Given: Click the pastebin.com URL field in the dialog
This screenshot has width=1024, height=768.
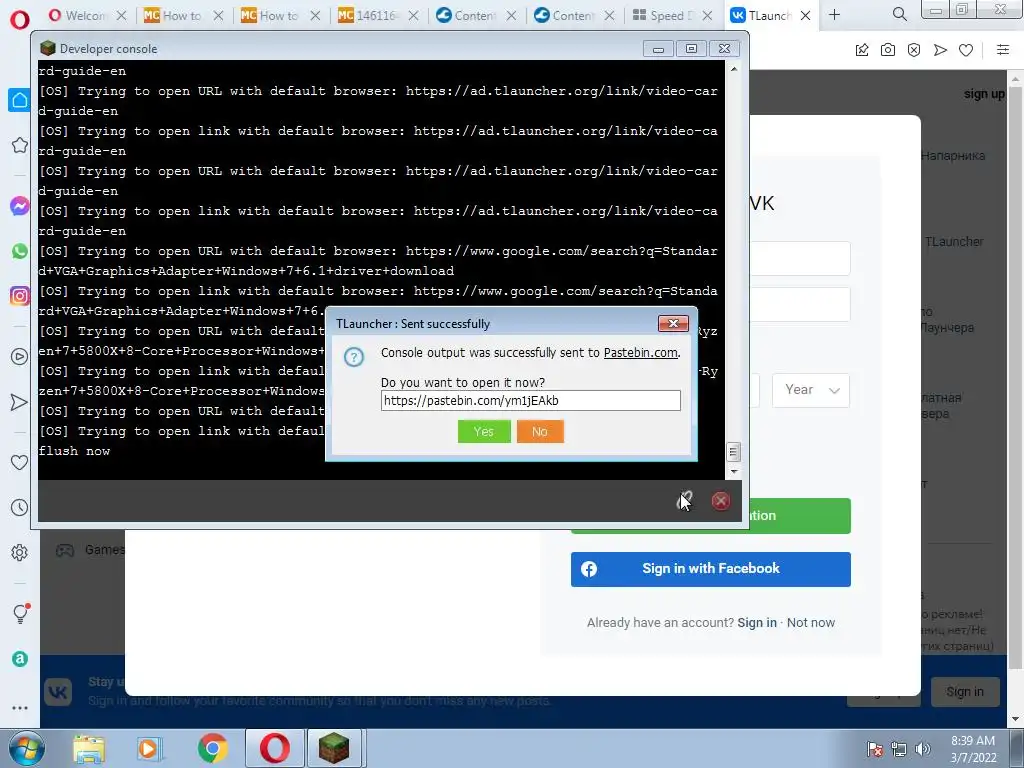Looking at the screenshot, I should coord(530,400).
